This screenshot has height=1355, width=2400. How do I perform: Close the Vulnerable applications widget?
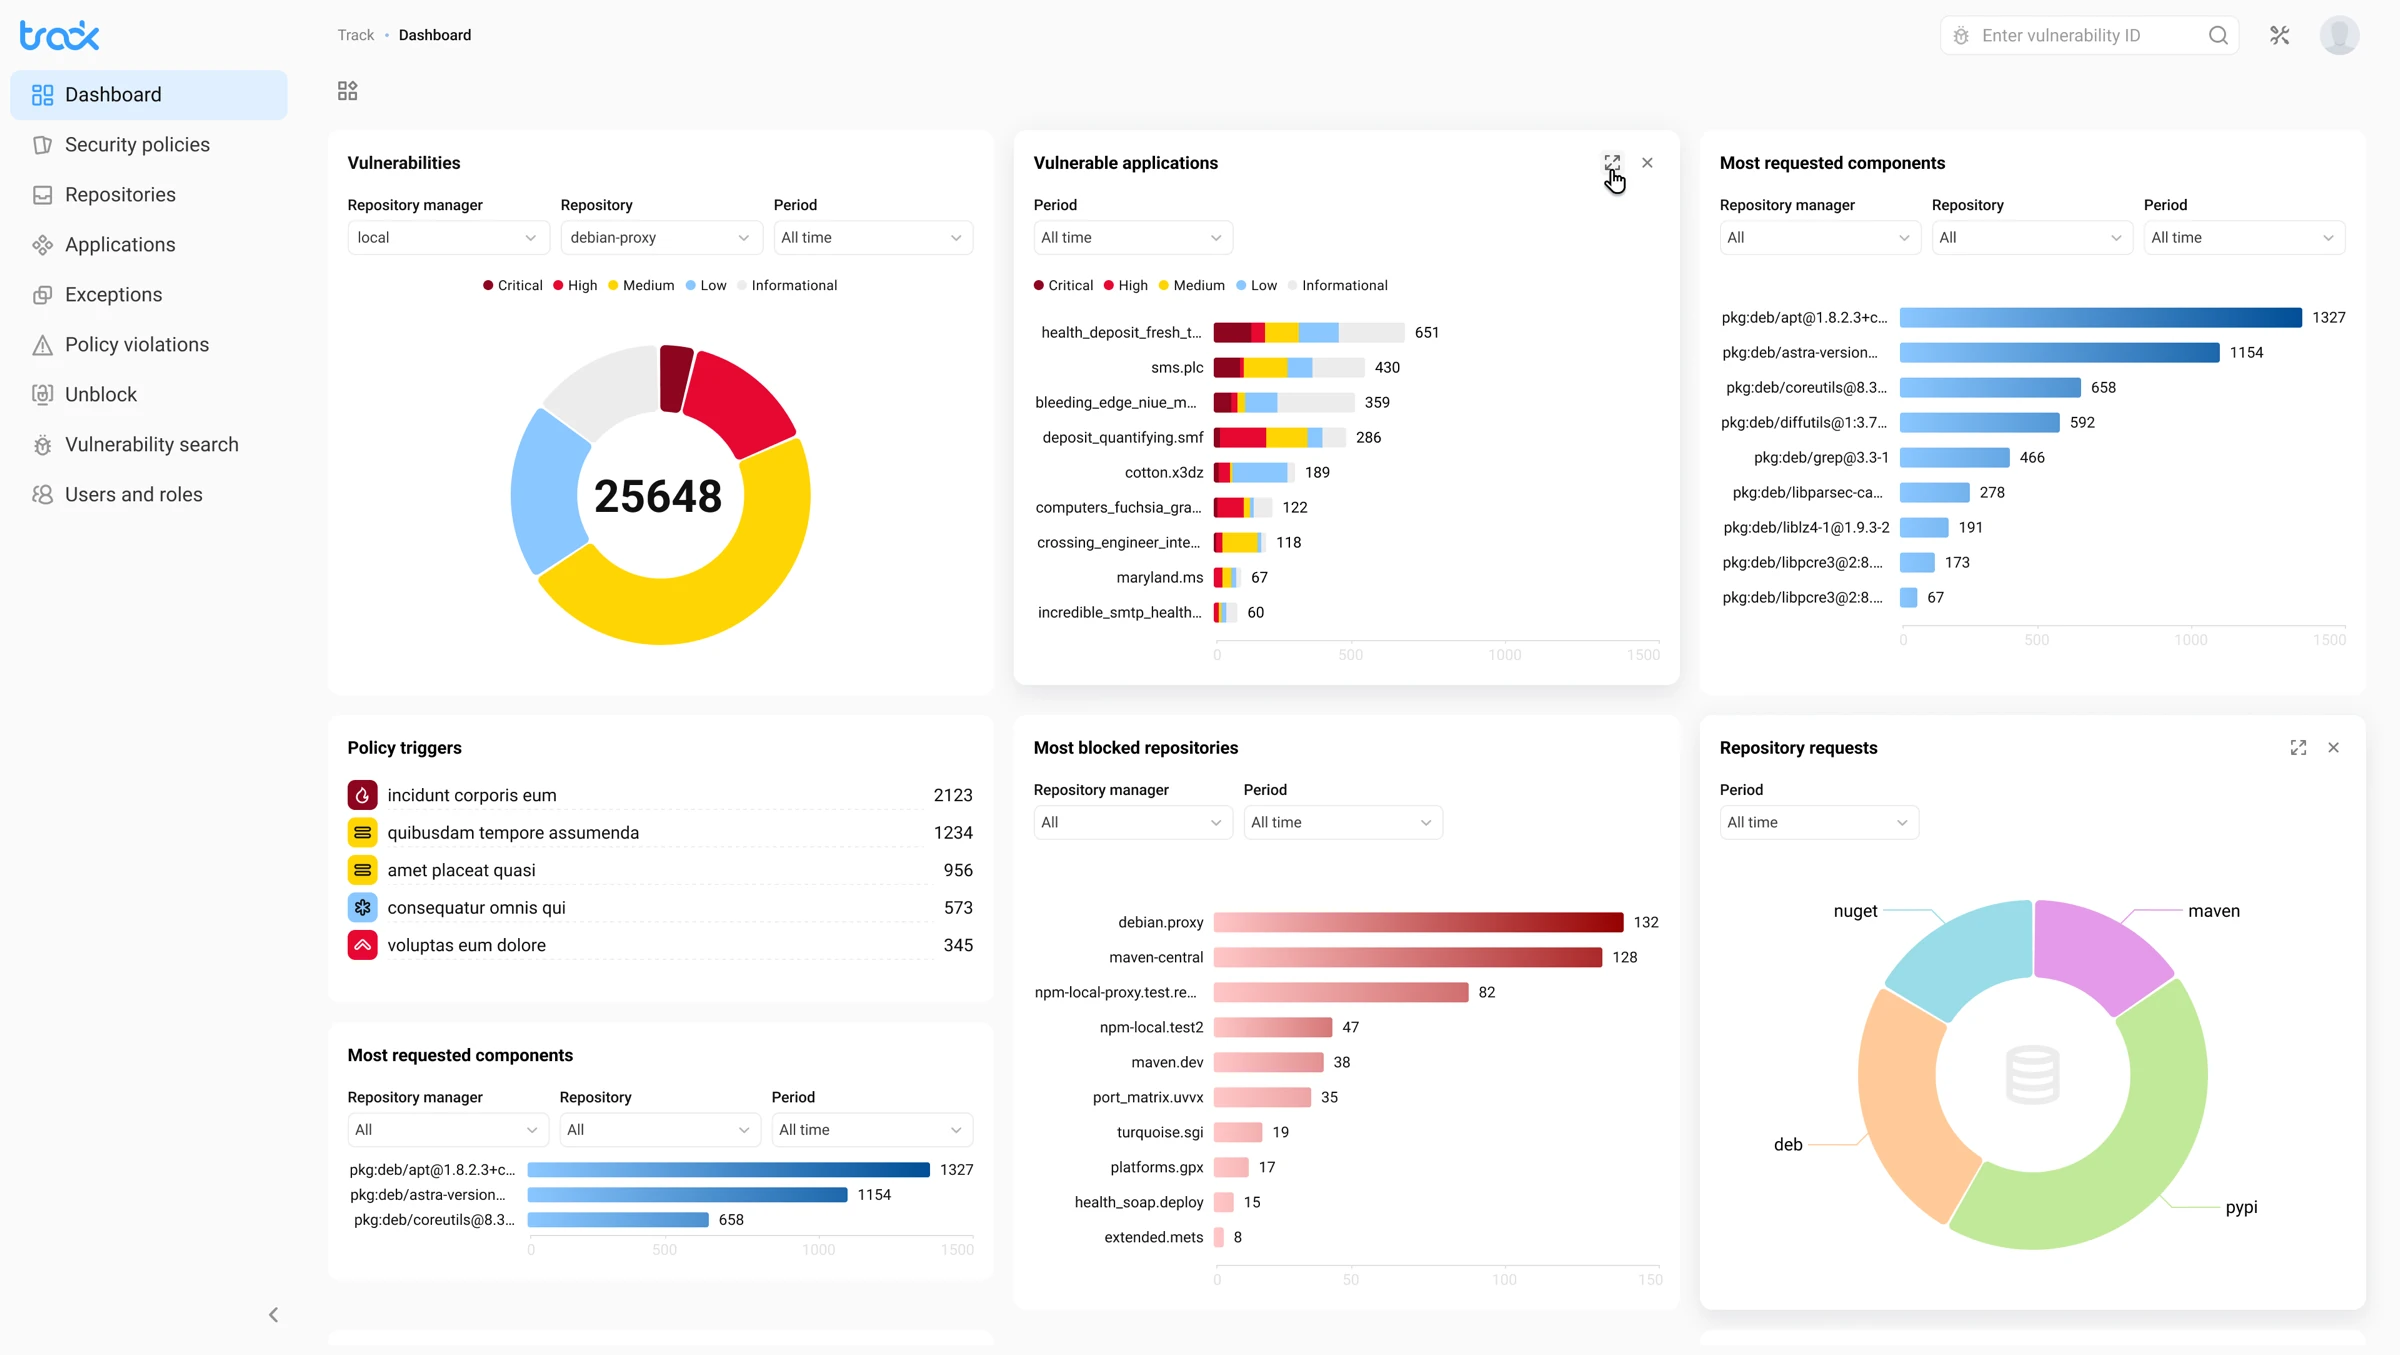[1647, 162]
